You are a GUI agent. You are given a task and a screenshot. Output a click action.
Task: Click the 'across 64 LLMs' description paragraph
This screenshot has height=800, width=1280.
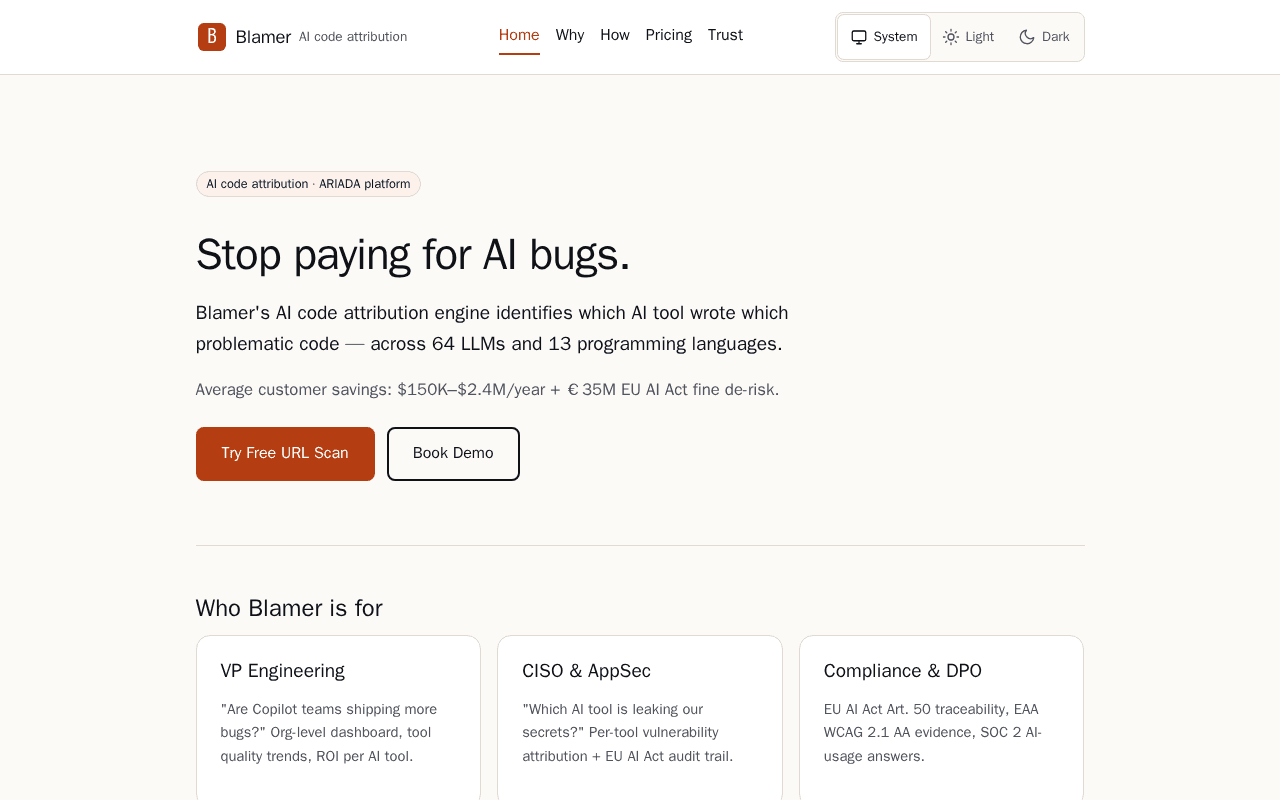(x=492, y=328)
